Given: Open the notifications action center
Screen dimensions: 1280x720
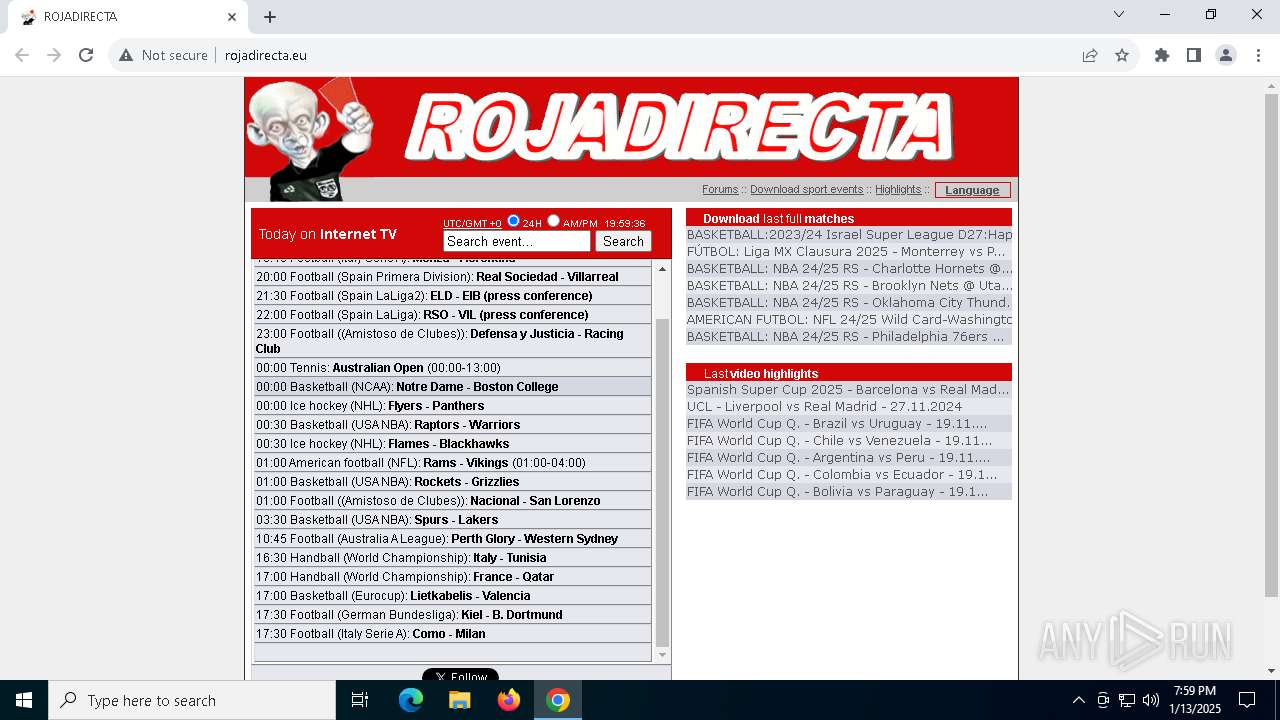Looking at the screenshot, I should [1247, 700].
